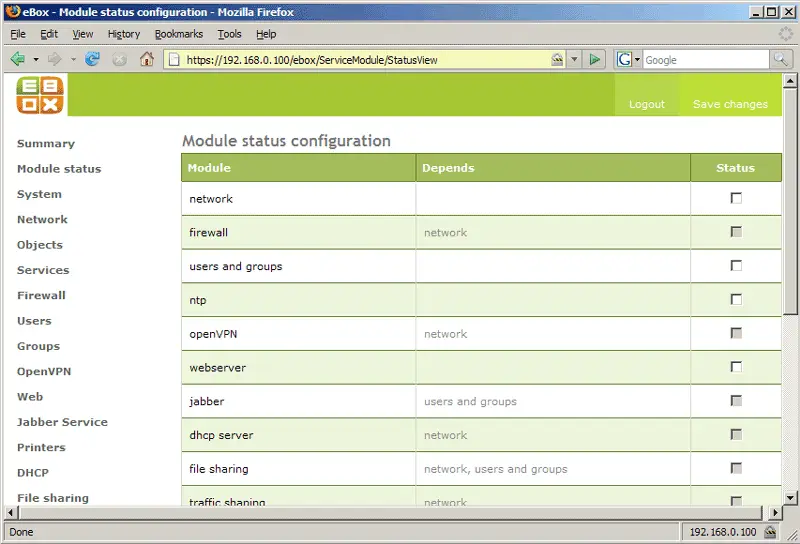Image resolution: width=800 pixels, height=544 pixels.
Task: Open Users in the sidebar
Action: pos(34,321)
